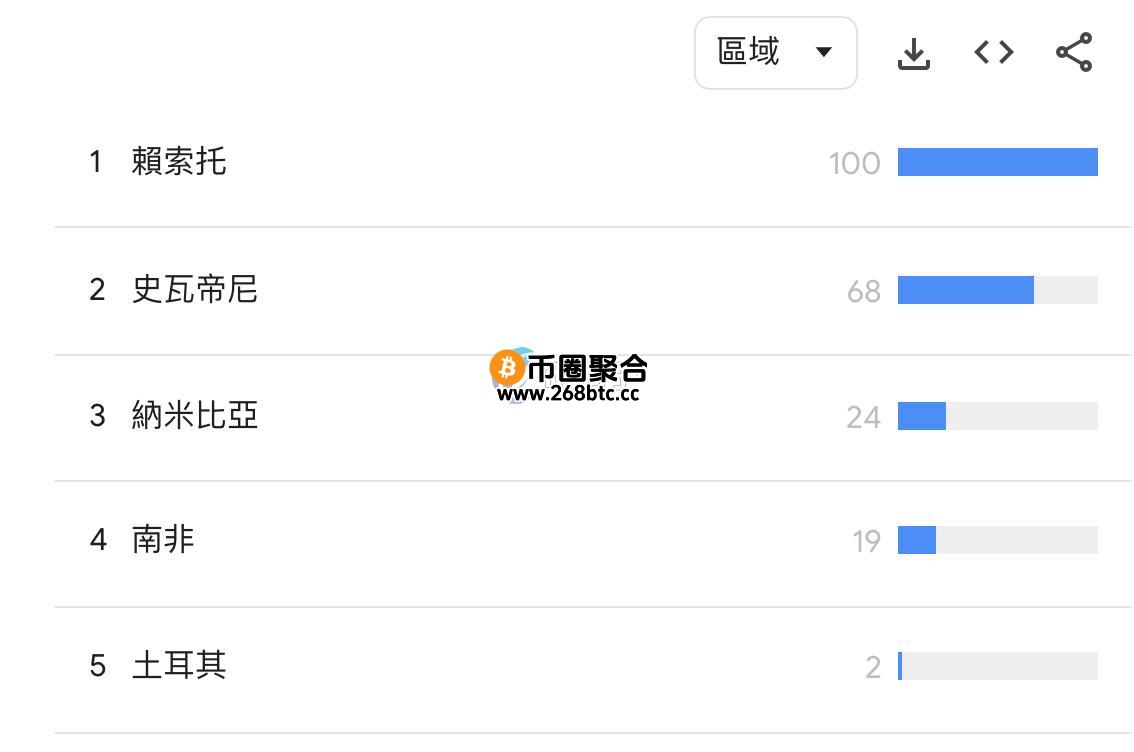Click the blue bar for 賴索托
The height and width of the screenshot is (752, 1134).
[x=997, y=162]
